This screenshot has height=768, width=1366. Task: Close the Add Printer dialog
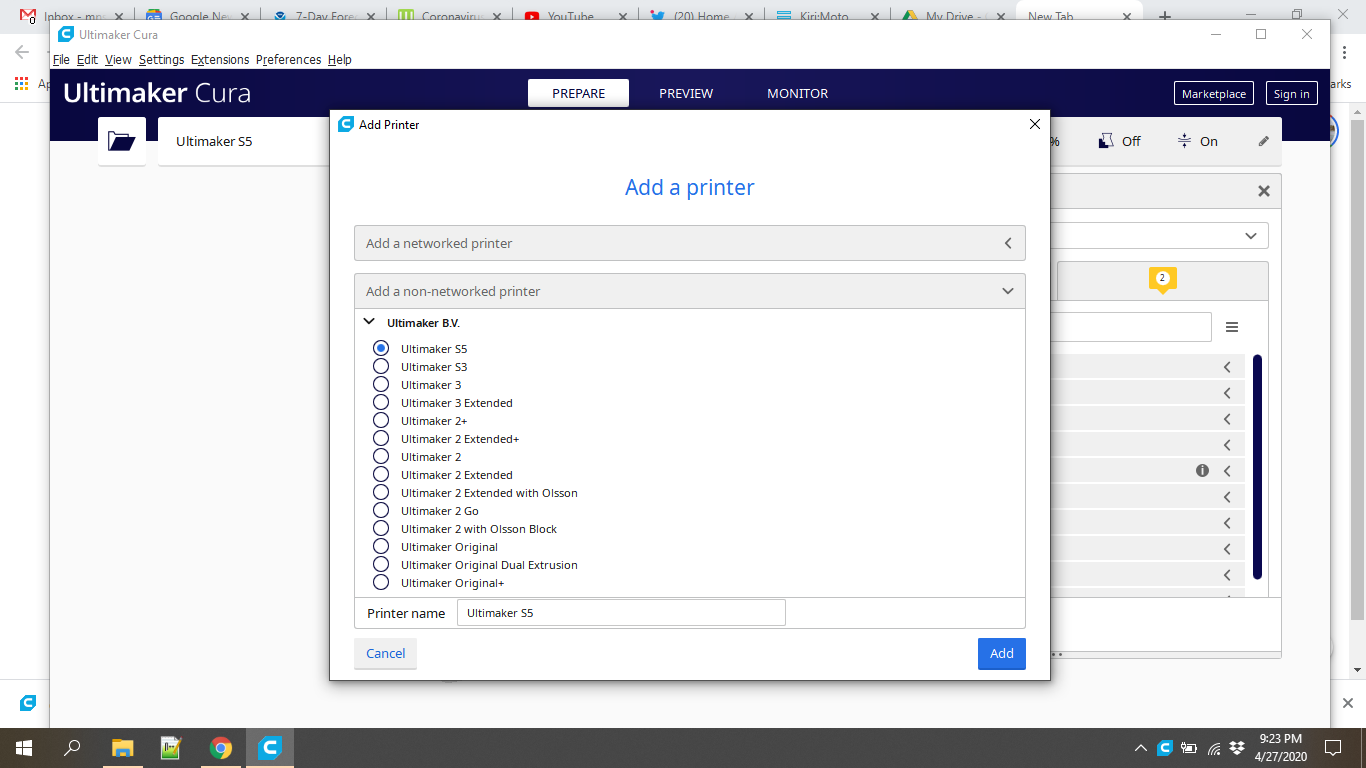coord(1035,124)
